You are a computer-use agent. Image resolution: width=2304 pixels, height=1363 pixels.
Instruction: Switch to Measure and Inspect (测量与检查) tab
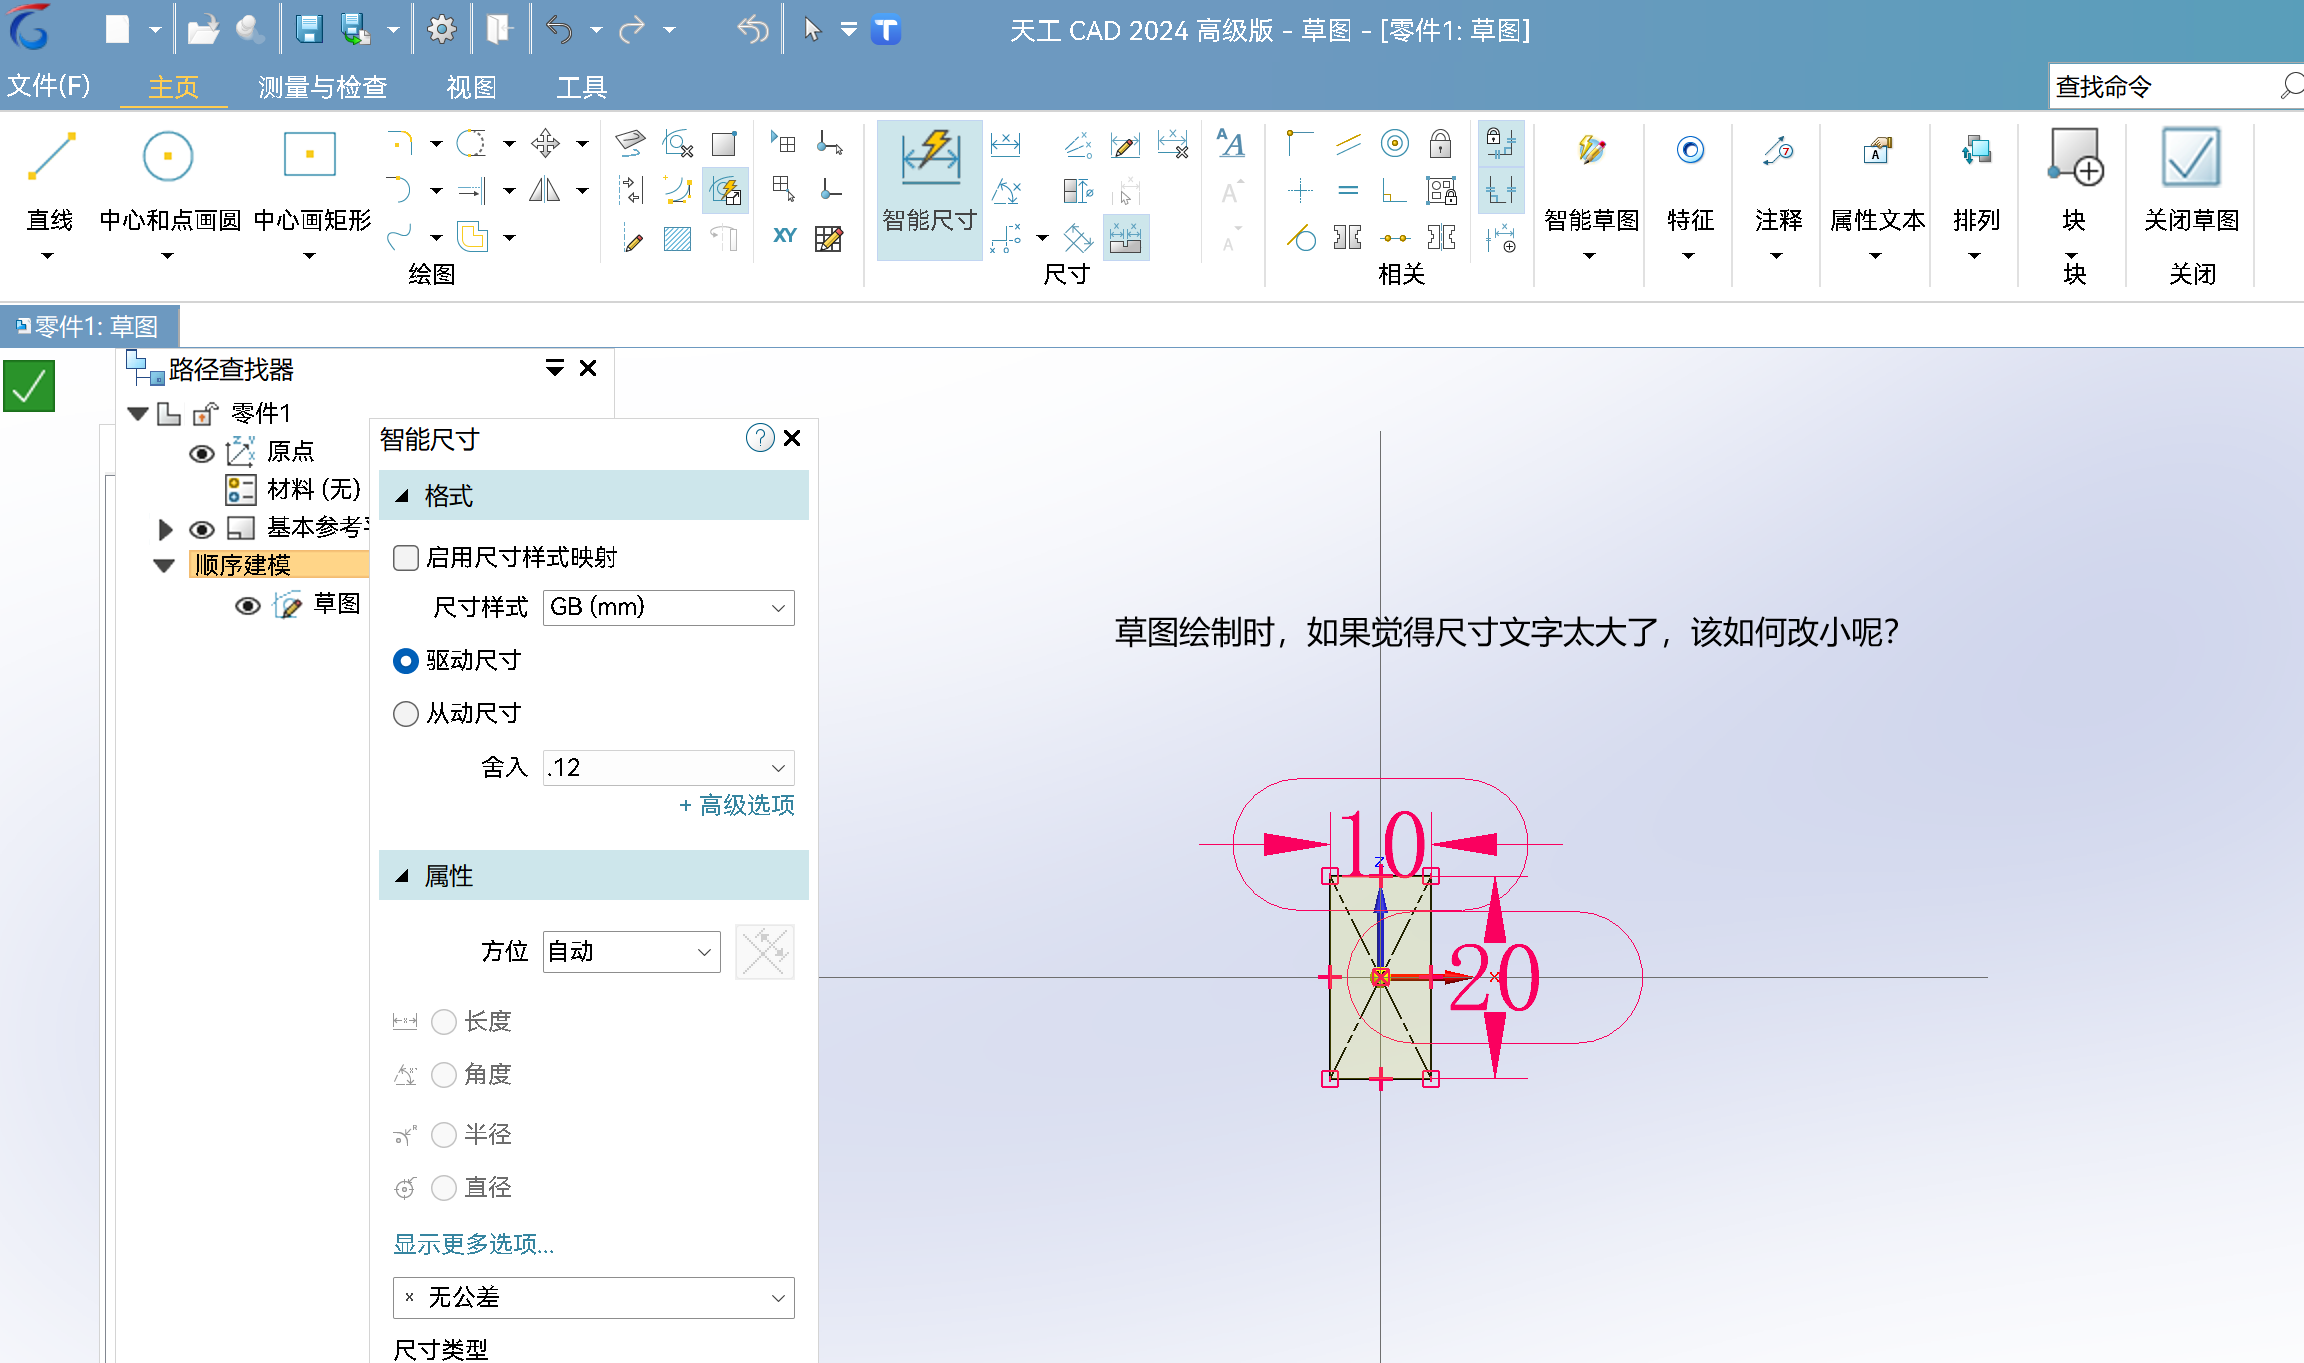(322, 87)
